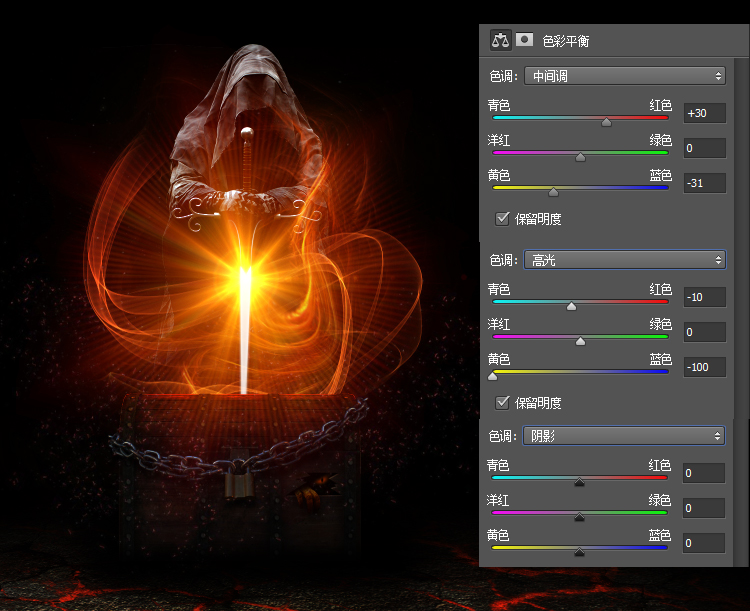
Task: Open the 中间调 (Midtones) tone dropdown
Action: pyautogui.click(x=624, y=76)
